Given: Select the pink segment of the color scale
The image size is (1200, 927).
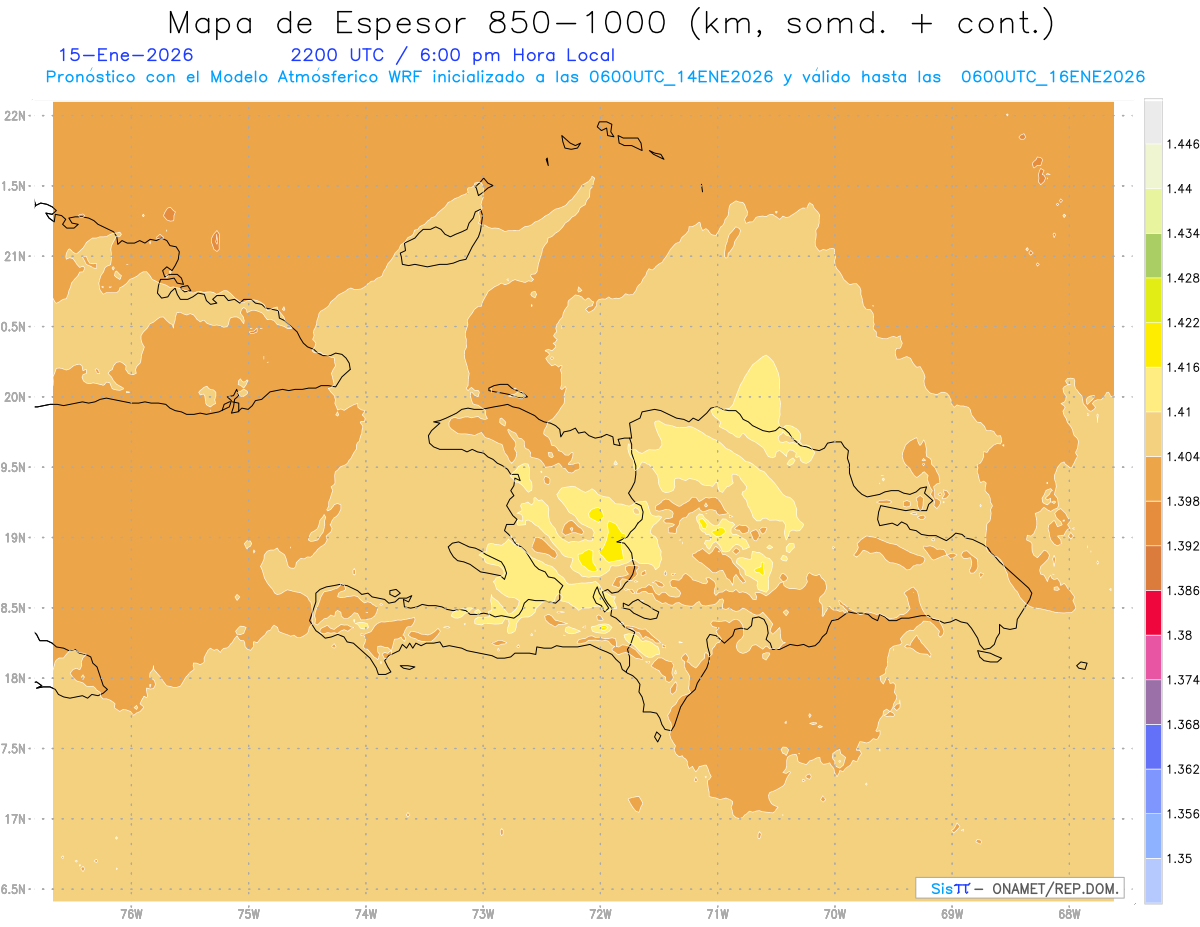Looking at the screenshot, I should click(x=1153, y=658).
